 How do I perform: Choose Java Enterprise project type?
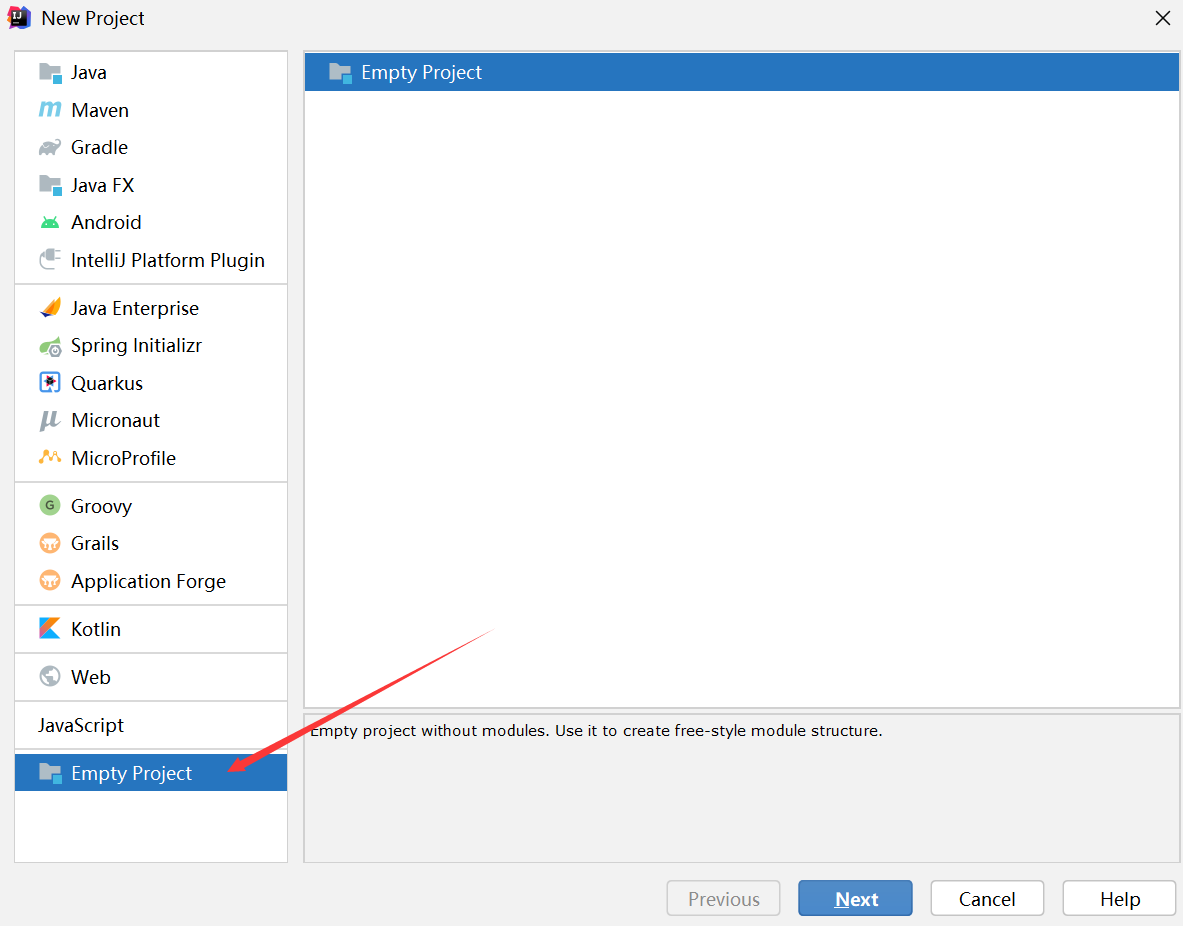[x=151, y=308]
